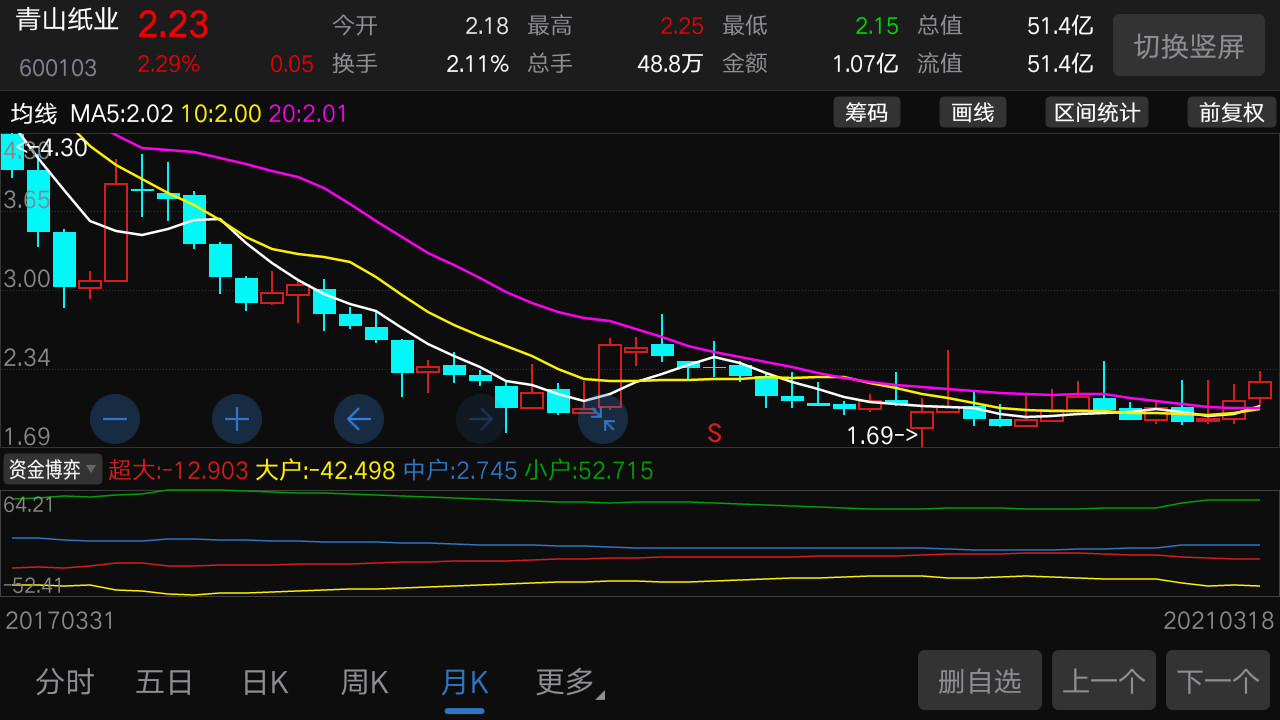Image resolution: width=1280 pixels, height=720 pixels.
Task: Go to next stock with 下一个
Action: [1218, 681]
